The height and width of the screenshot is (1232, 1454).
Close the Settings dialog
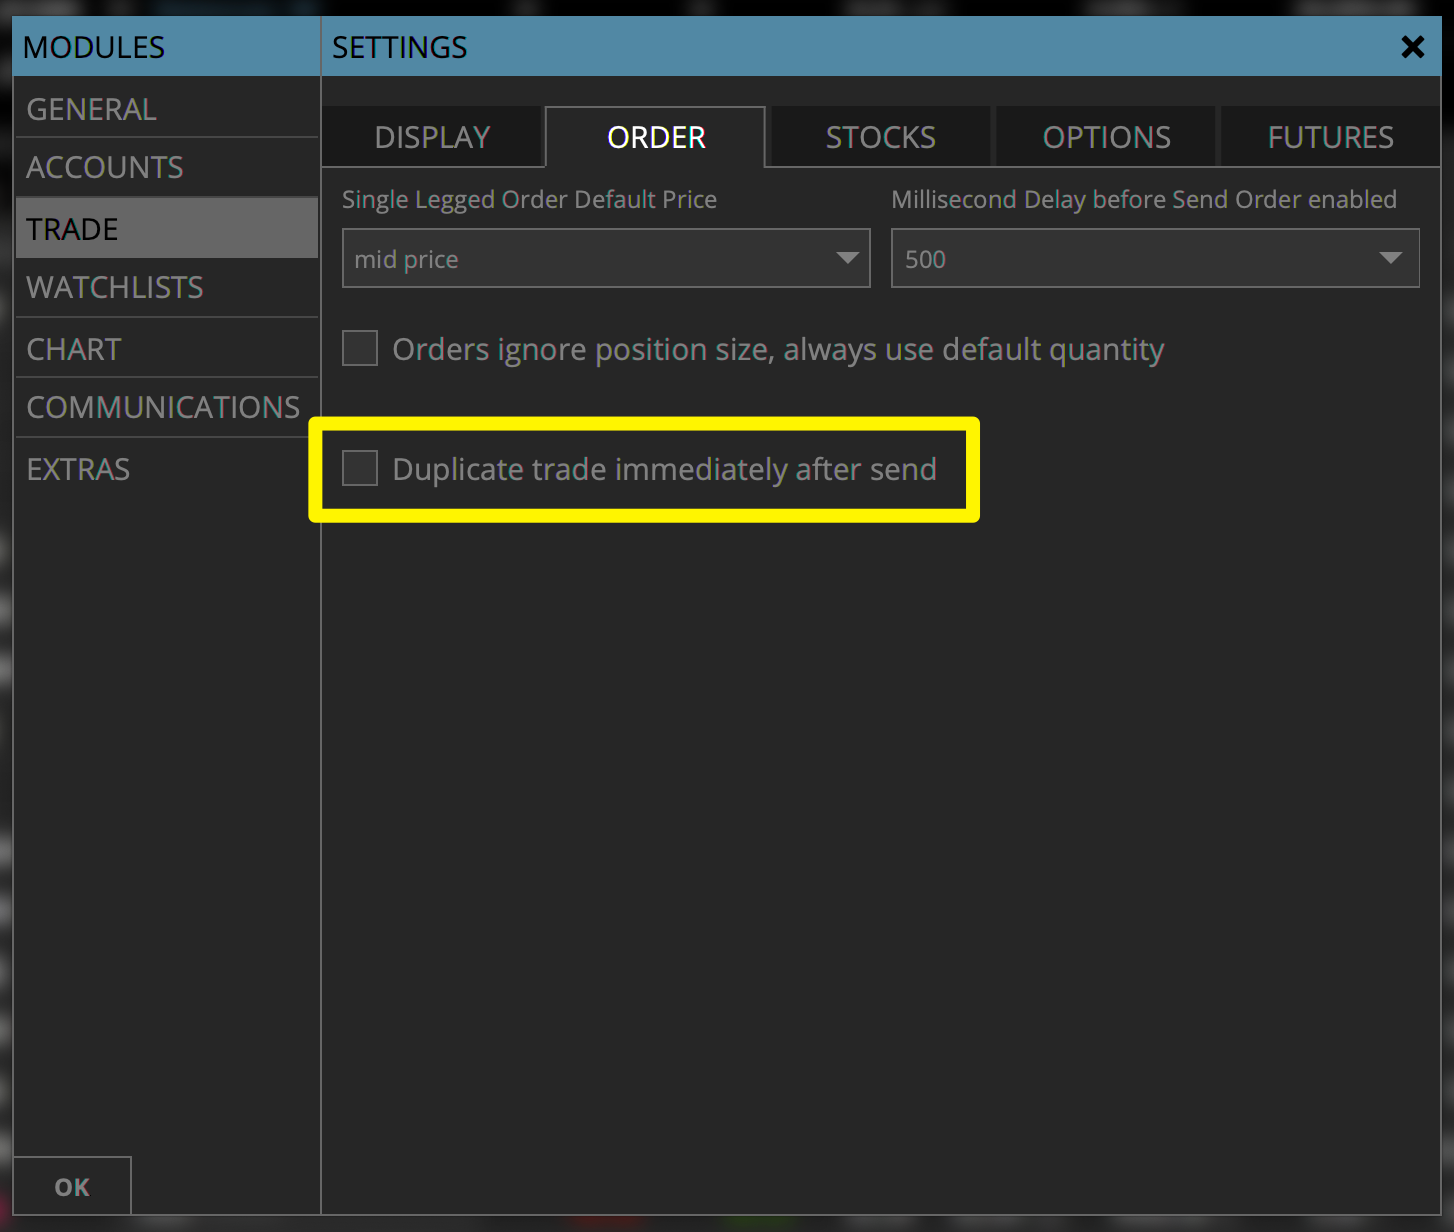pos(1412,46)
